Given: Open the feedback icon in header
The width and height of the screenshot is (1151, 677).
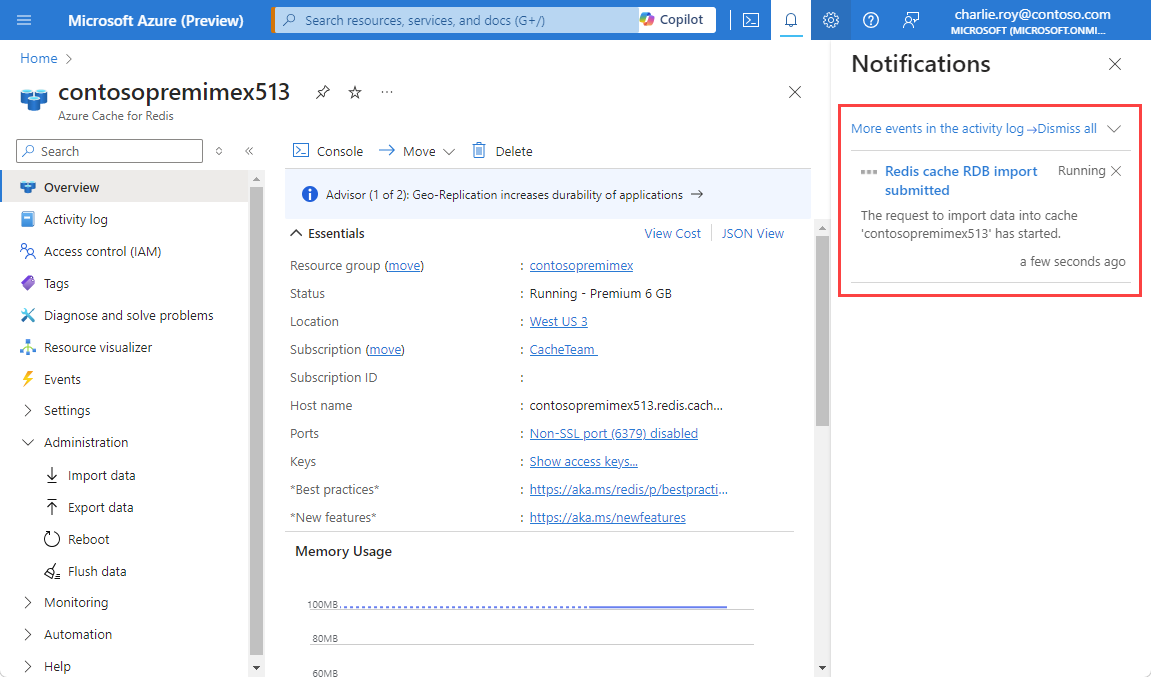Looking at the screenshot, I should [911, 20].
